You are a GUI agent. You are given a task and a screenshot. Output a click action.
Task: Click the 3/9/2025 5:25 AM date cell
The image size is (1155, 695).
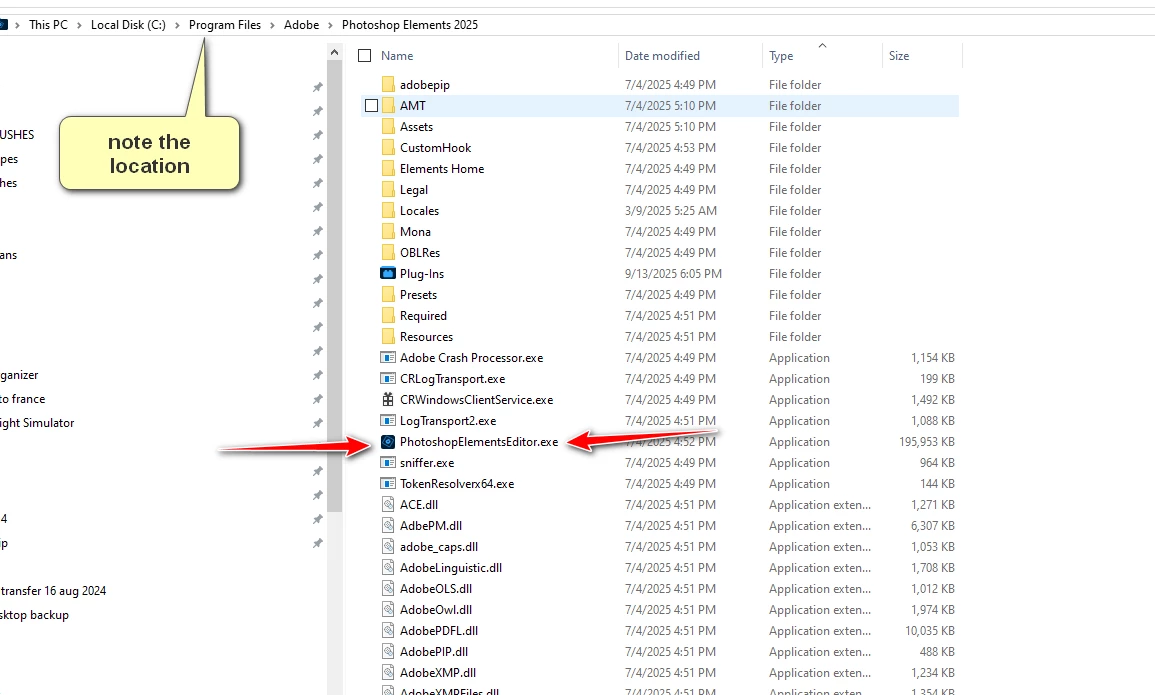tap(670, 211)
